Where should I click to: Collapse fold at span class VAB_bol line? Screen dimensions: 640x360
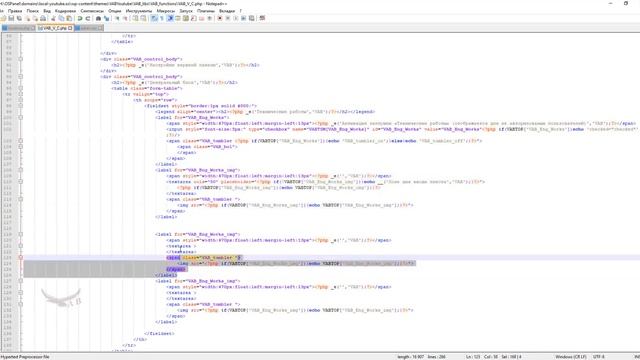20,147
